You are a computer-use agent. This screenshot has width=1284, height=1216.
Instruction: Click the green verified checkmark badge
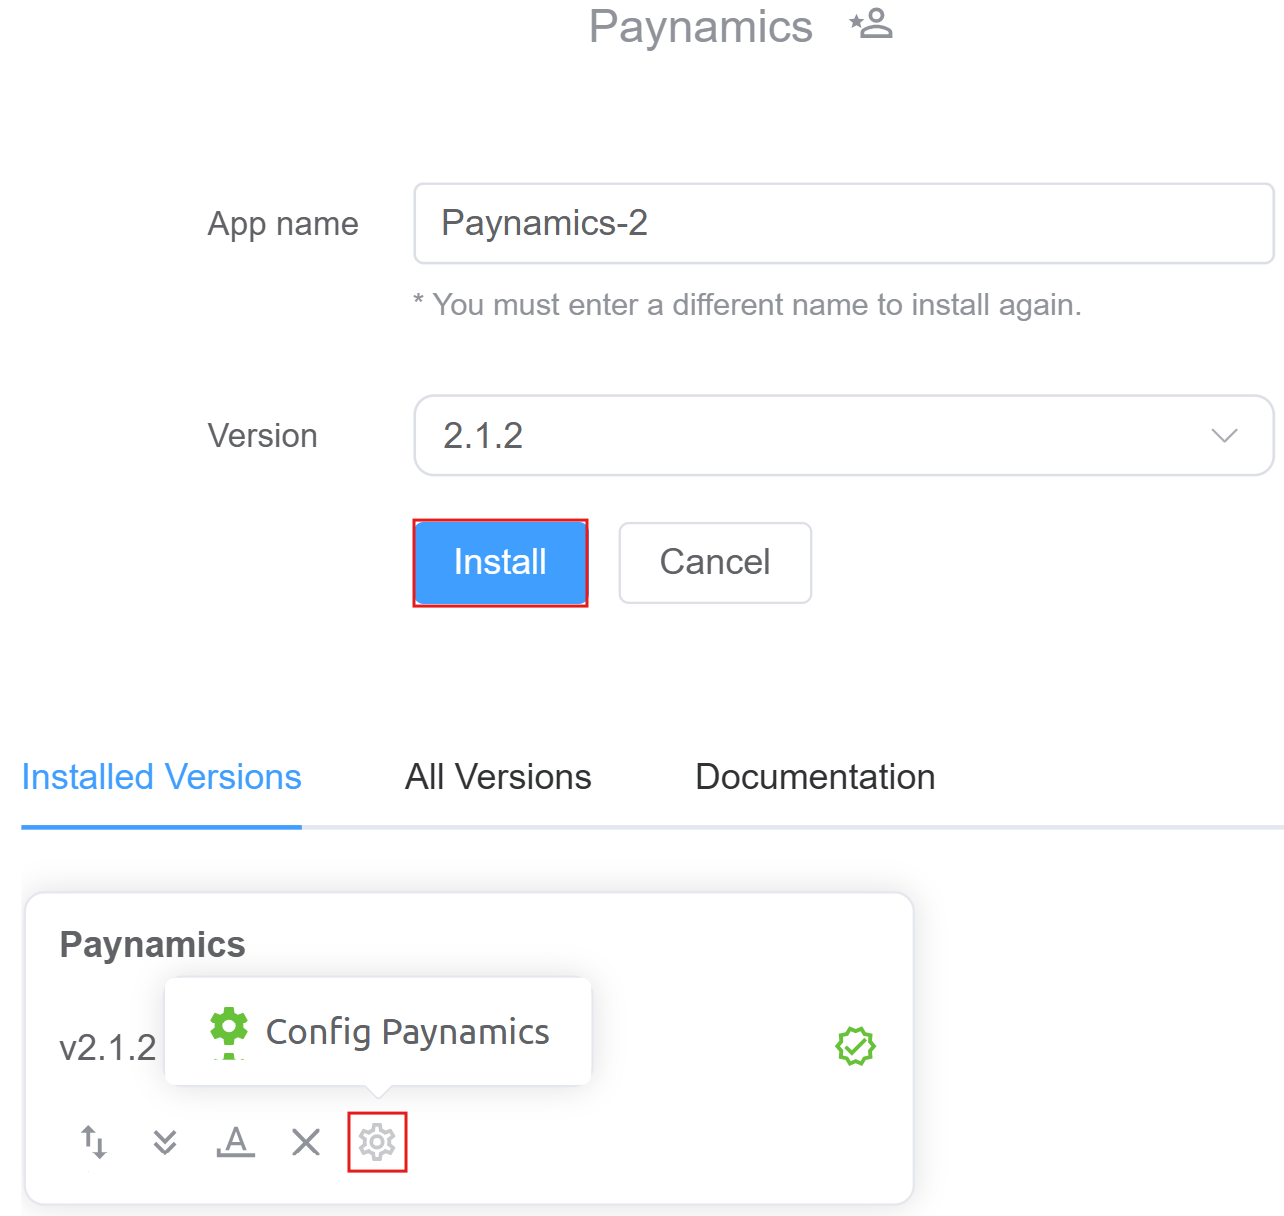point(855,1046)
